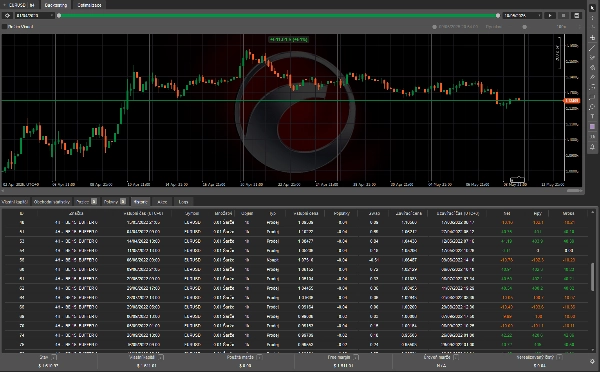Viewport: 600px width, 372px height.
Task: Click the small box icon after second summary label
Action: click(x=161, y=357)
